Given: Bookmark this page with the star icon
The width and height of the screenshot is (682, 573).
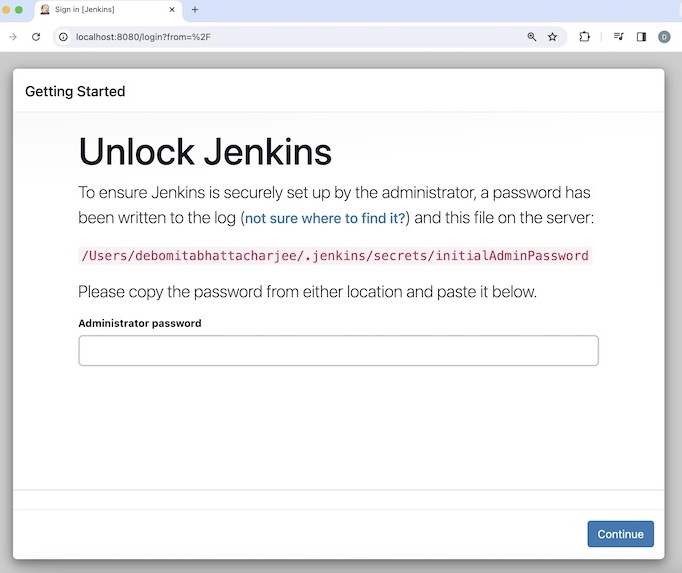Looking at the screenshot, I should pyautogui.click(x=552, y=37).
